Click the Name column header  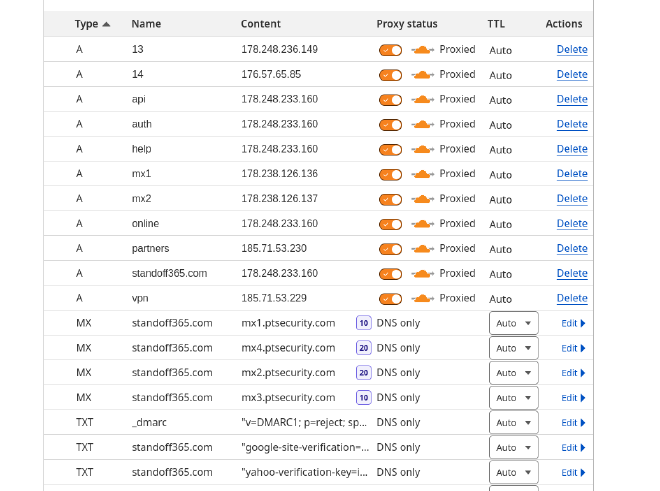[x=146, y=24]
